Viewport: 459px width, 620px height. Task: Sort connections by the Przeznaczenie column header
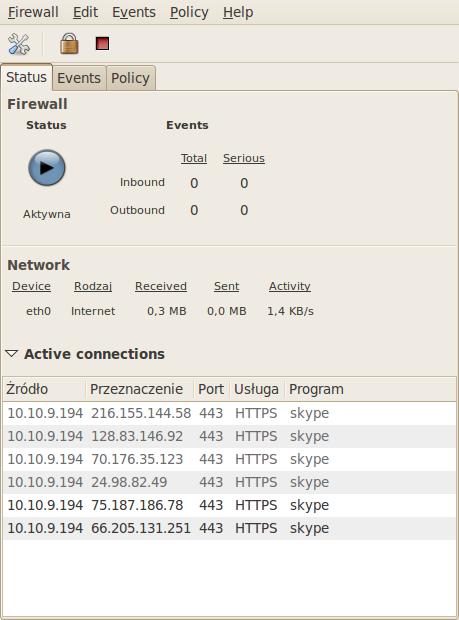point(139,389)
